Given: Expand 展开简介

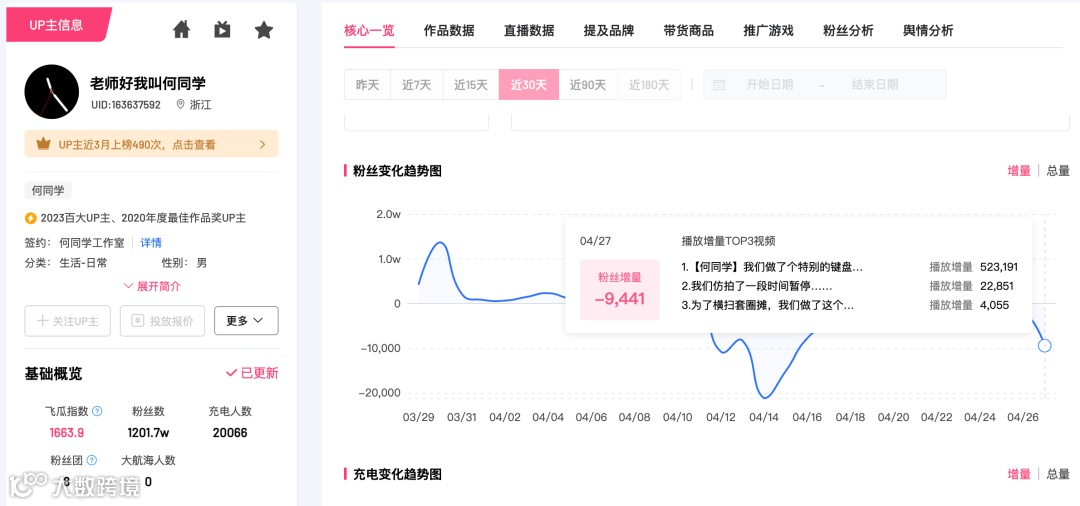Looking at the screenshot, I should (152, 286).
